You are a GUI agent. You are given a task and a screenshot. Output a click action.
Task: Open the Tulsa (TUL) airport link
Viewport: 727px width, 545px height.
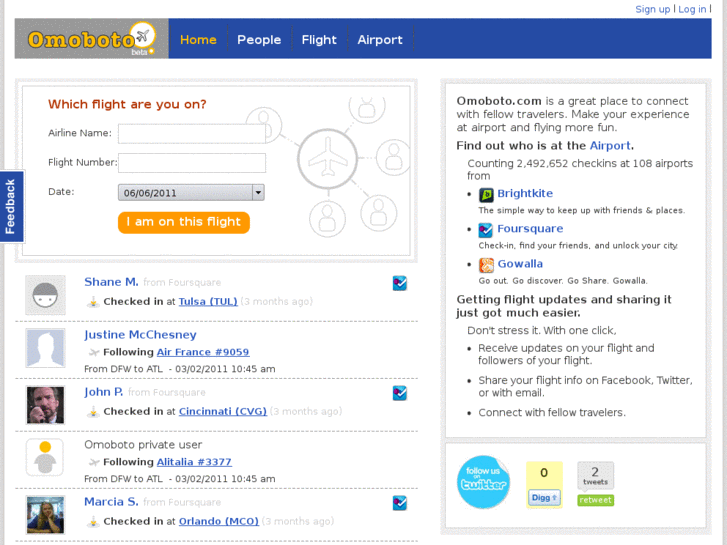[208, 301]
